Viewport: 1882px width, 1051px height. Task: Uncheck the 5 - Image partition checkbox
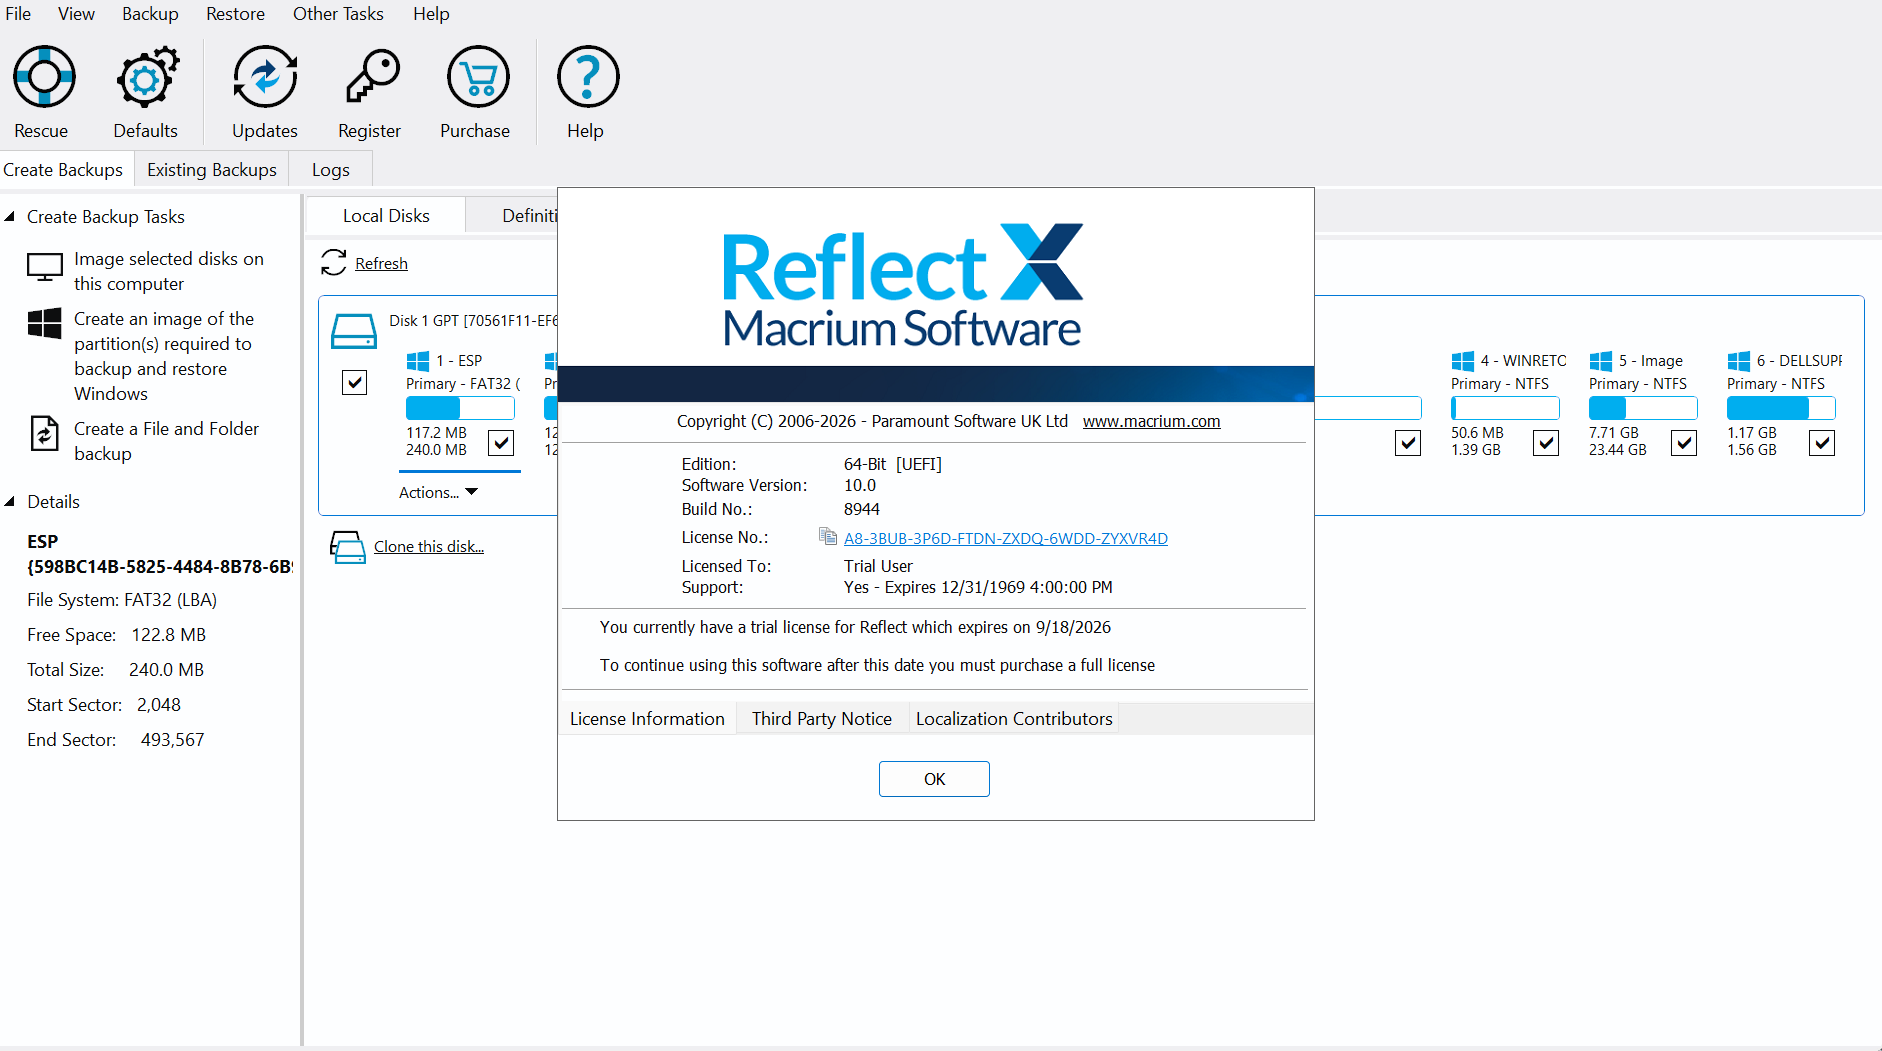[1684, 443]
